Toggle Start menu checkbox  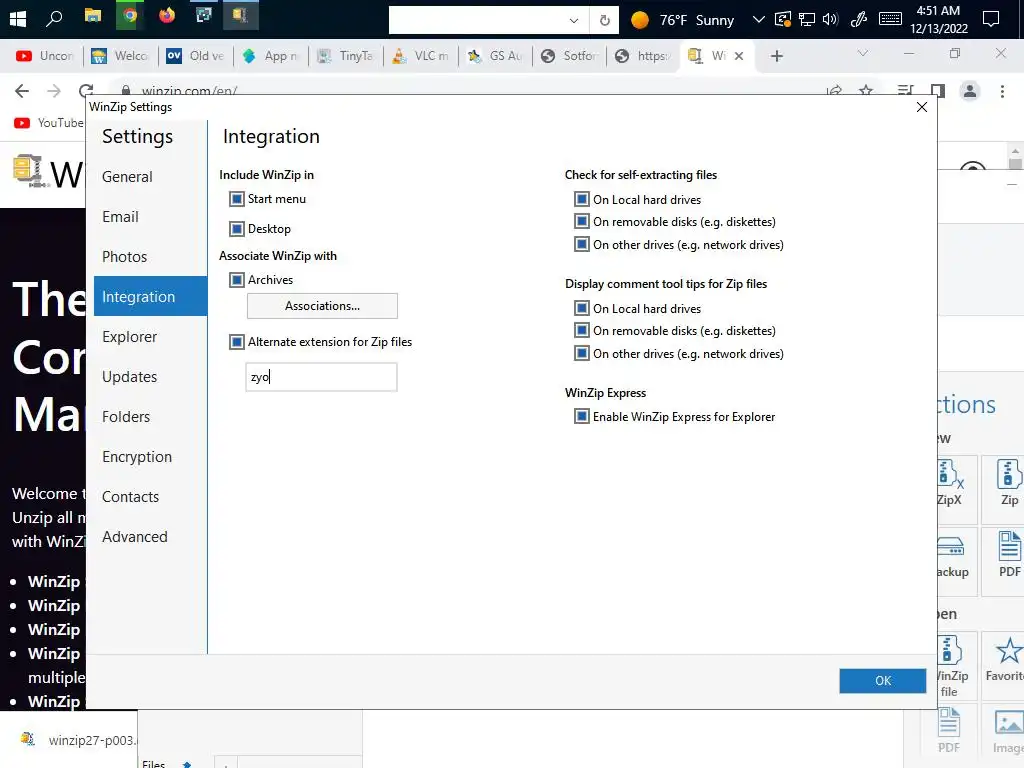[237, 199]
